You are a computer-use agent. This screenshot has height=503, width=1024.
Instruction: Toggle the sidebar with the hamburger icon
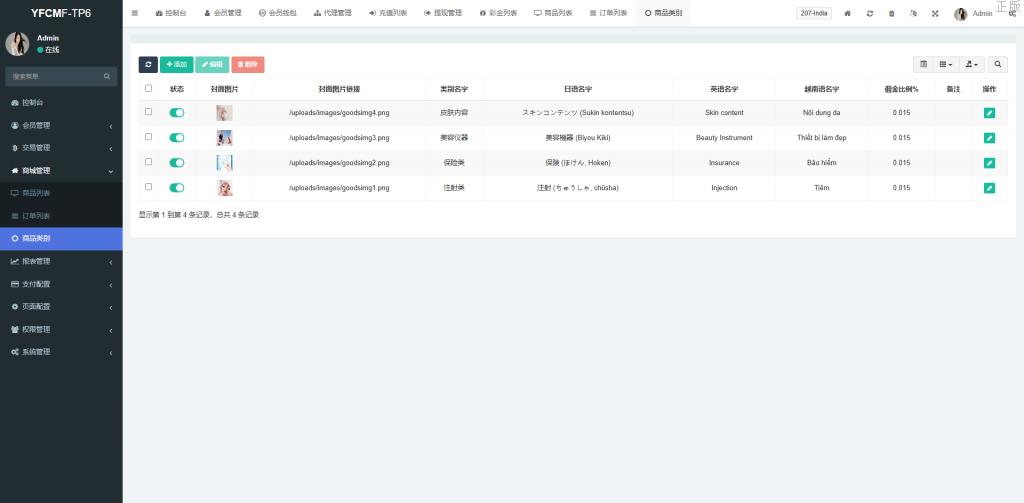135,13
